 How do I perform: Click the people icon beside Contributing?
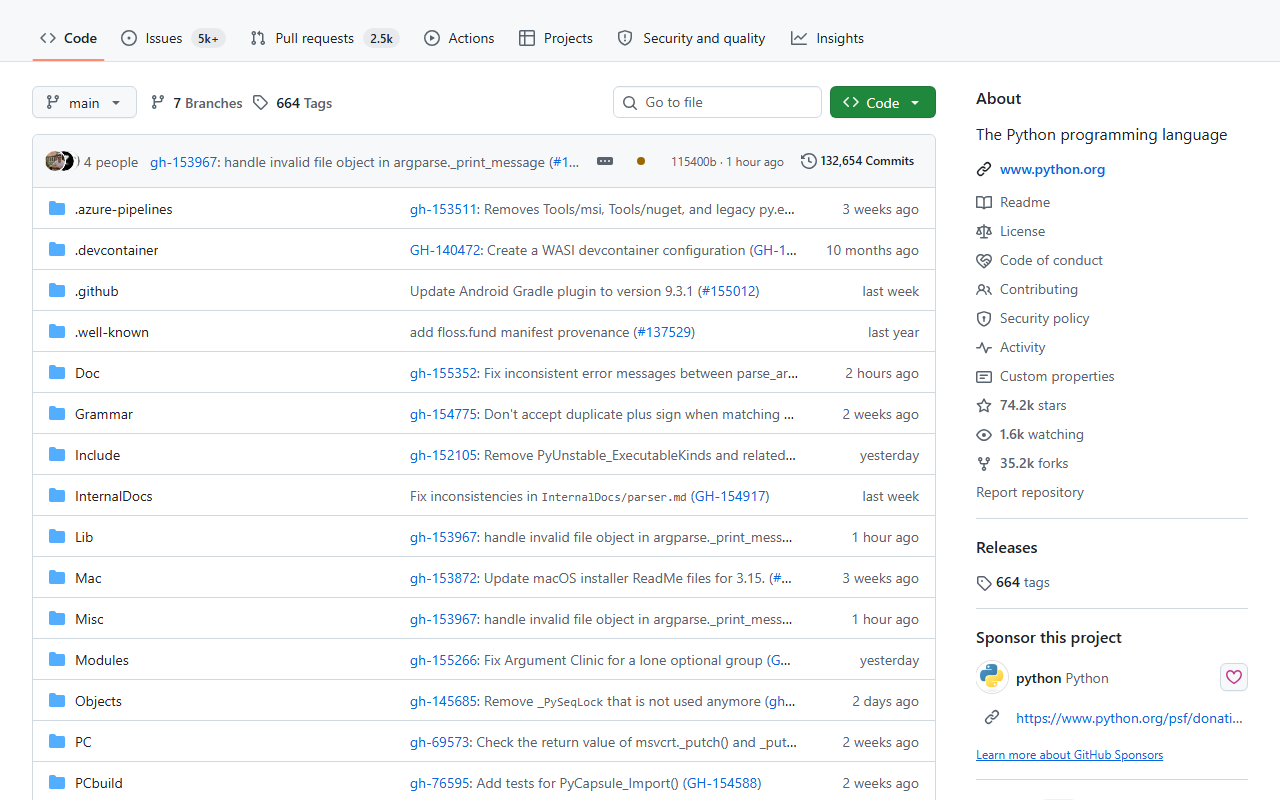[x=984, y=289]
